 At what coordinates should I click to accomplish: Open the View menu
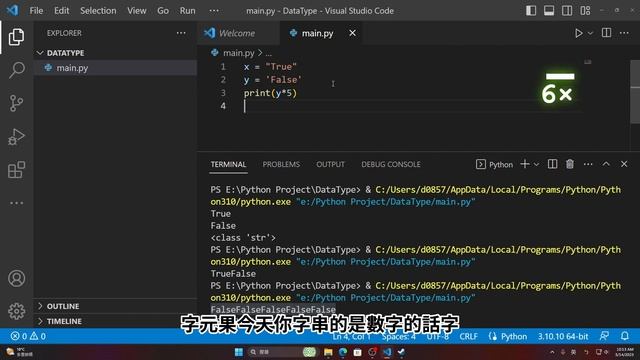pyautogui.click(x=137, y=11)
